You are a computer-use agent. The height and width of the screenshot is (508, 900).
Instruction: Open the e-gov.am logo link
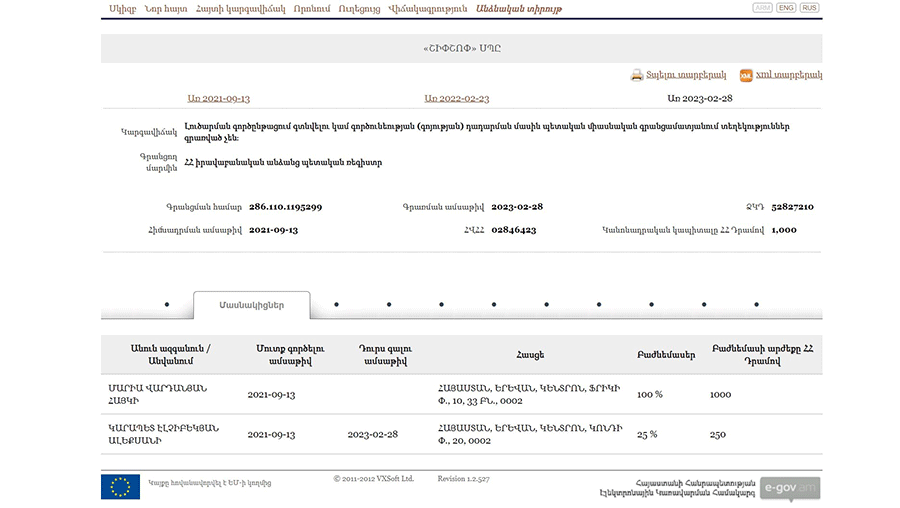pyautogui.click(x=789, y=487)
